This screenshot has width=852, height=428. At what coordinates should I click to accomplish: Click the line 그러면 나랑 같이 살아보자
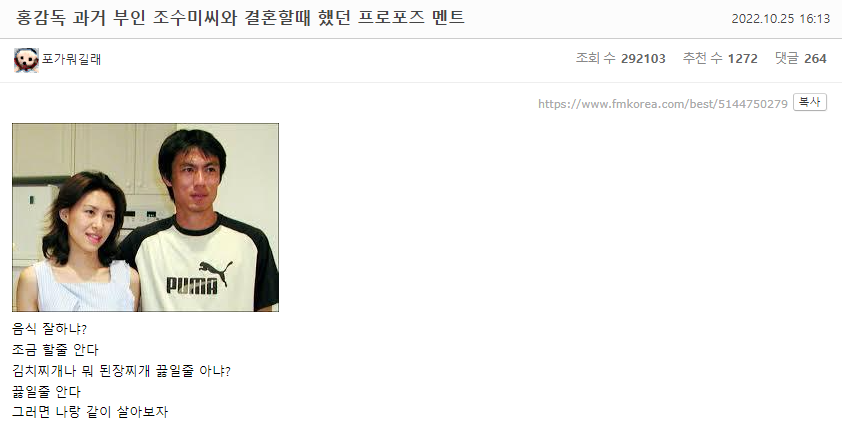coord(90,412)
